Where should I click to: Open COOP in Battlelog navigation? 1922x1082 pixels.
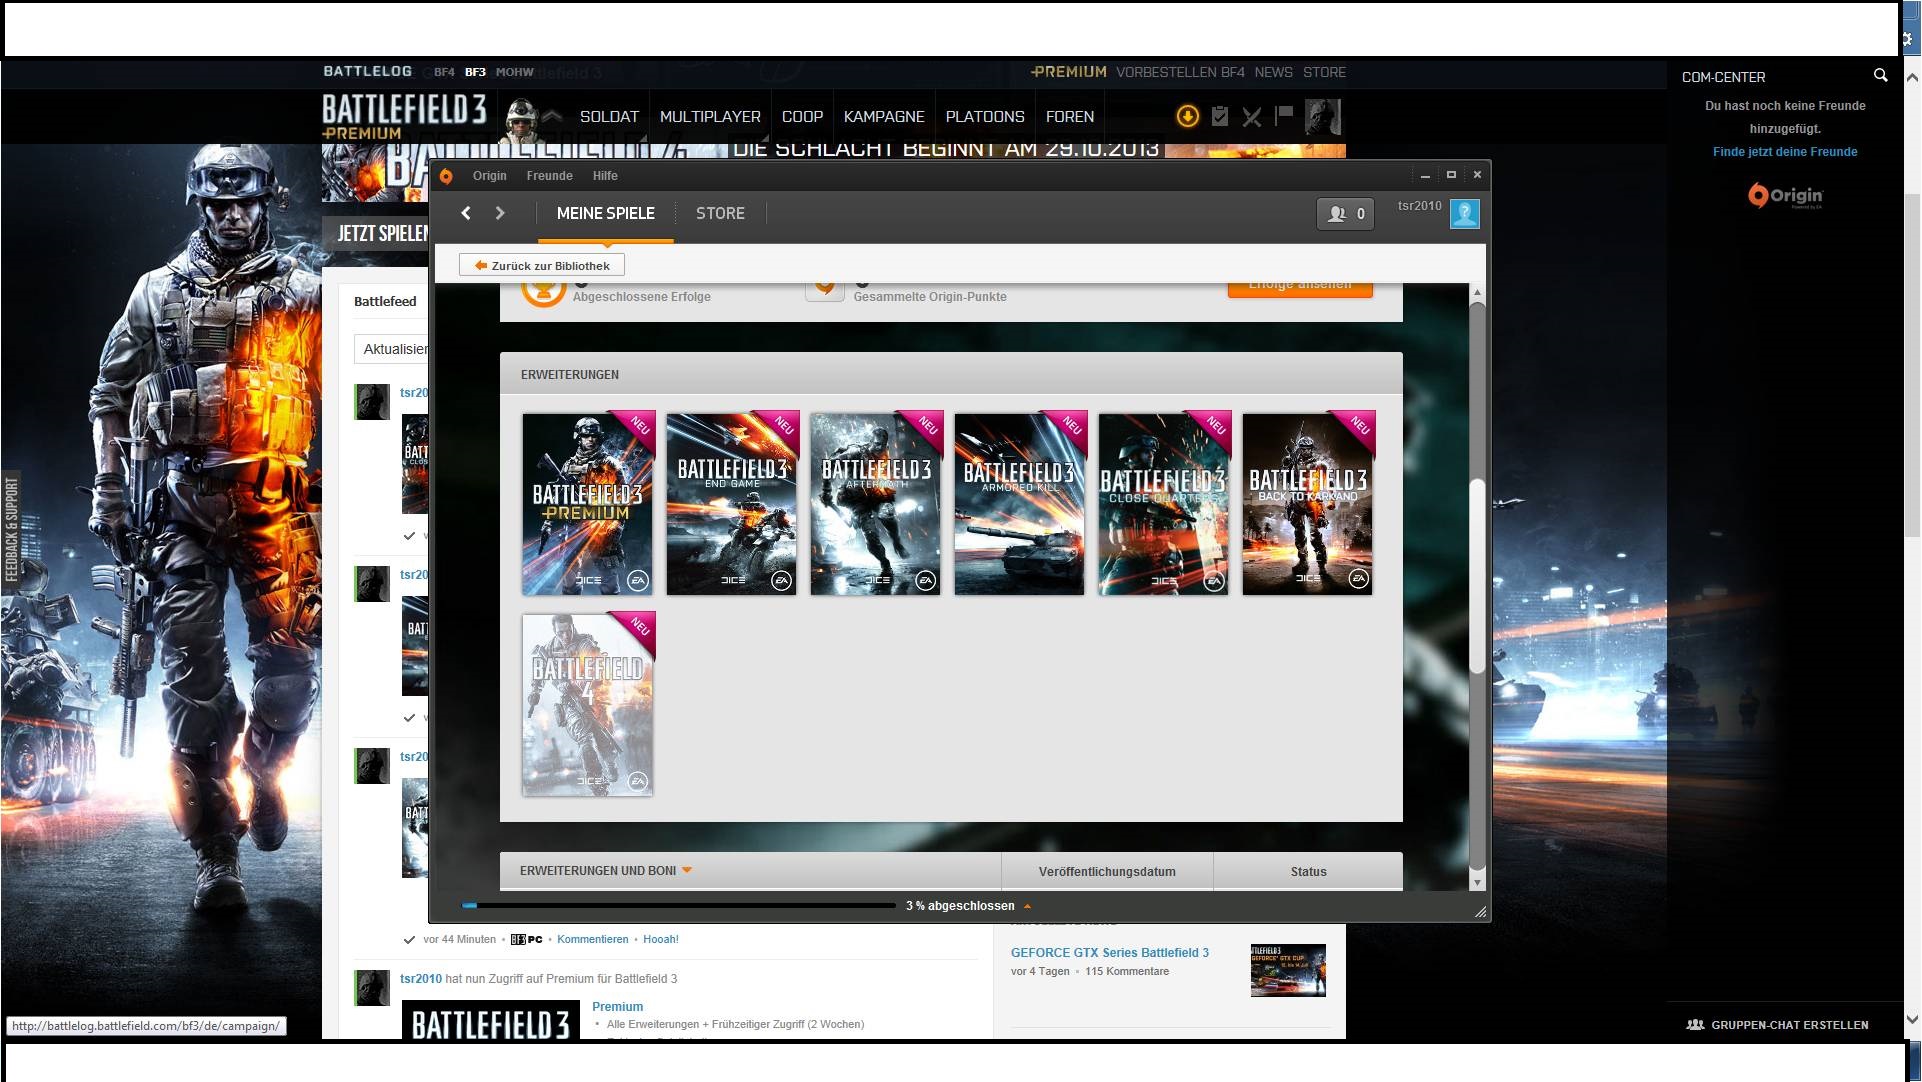[x=802, y=117]
